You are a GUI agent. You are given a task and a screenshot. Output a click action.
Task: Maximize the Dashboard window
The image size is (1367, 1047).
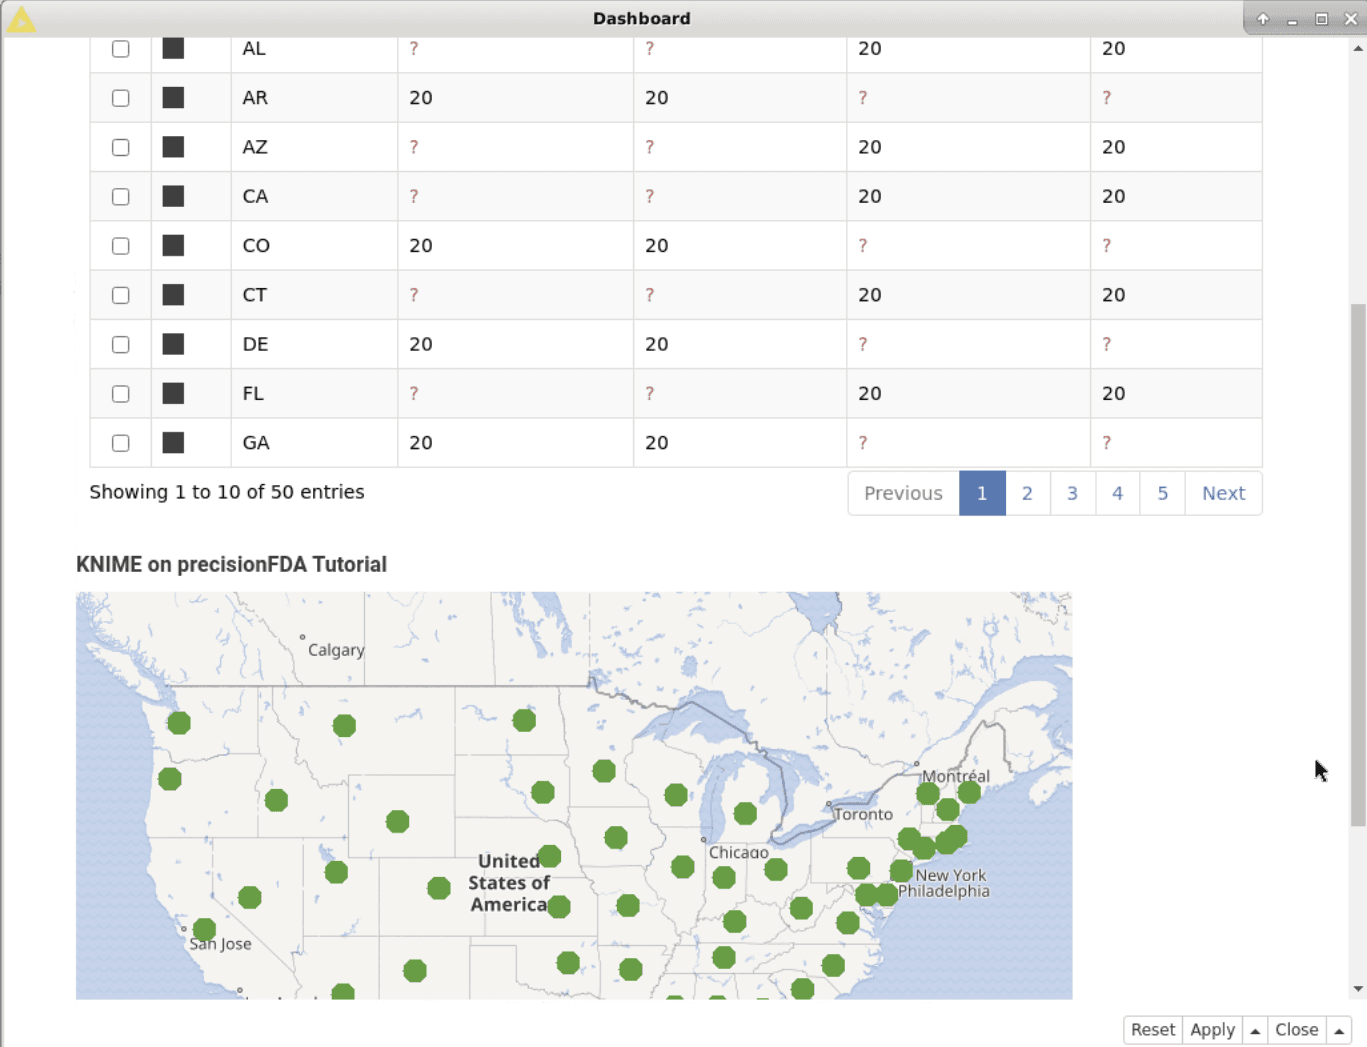1321,19
